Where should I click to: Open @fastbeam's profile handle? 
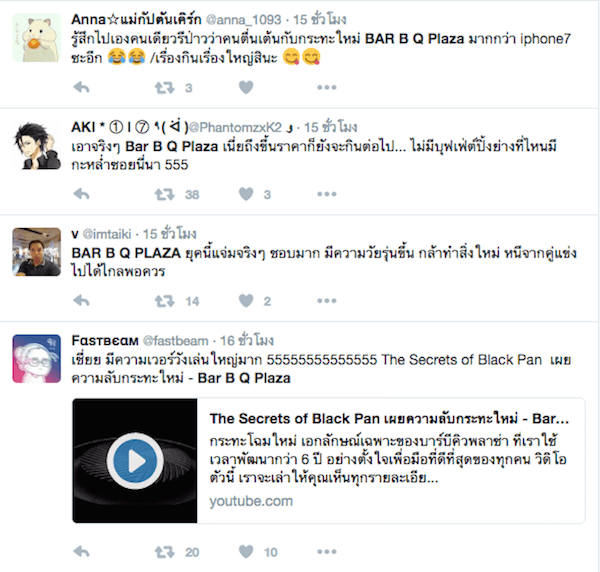coord(176,341)
